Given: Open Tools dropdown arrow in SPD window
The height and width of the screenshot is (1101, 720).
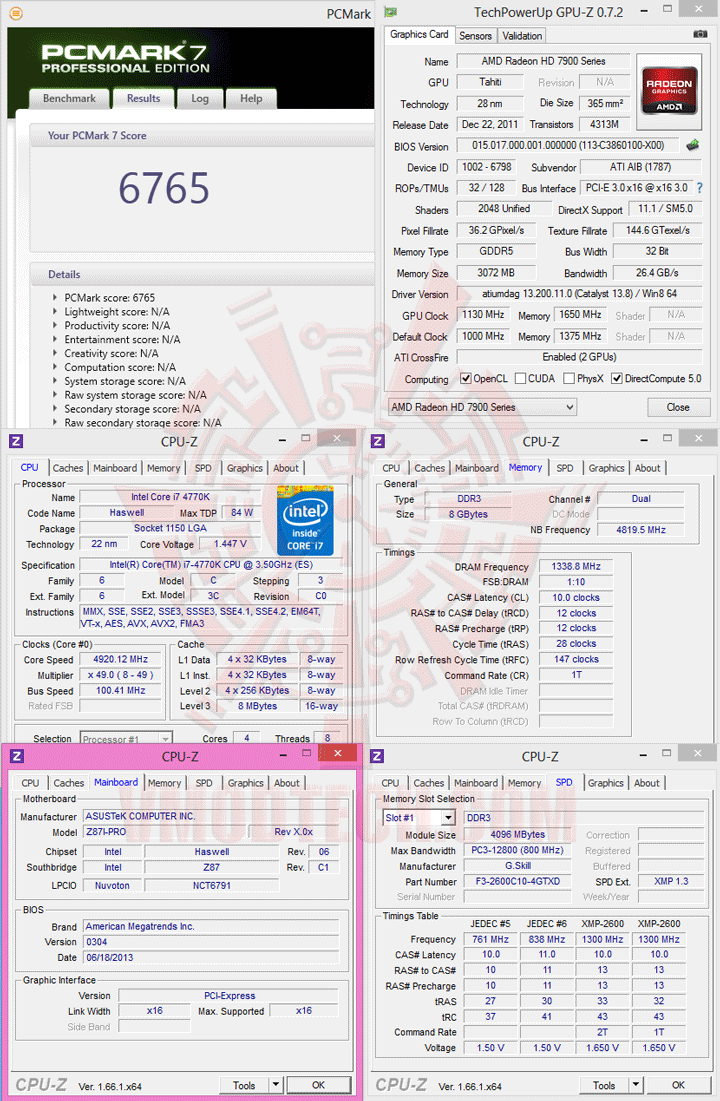Looking at the screenshot, I should [636, 1085].
